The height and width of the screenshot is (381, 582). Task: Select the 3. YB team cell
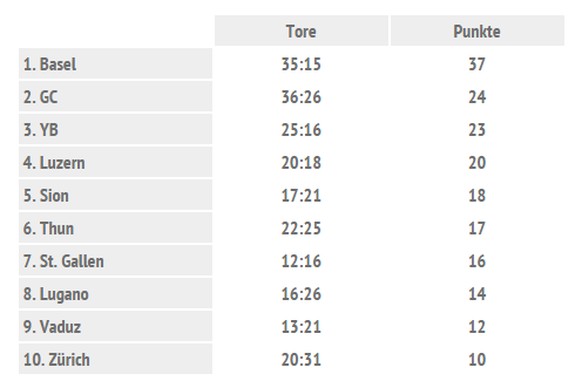(115, 129)
